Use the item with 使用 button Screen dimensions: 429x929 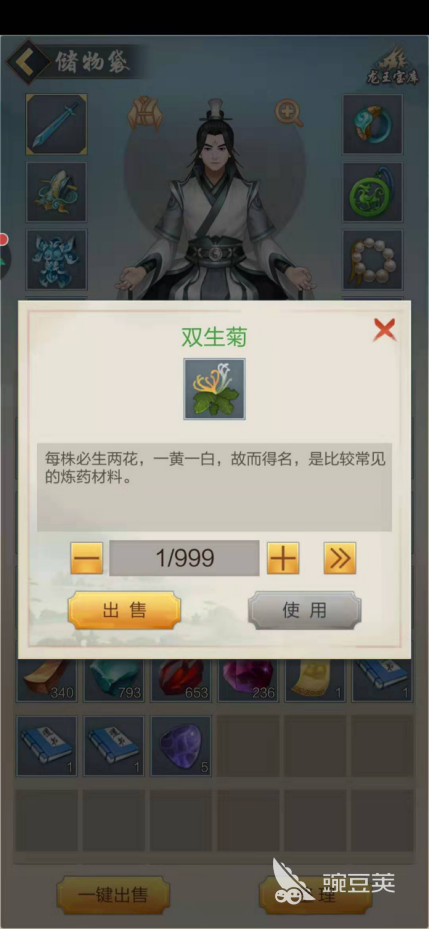(x=305, y=610)
